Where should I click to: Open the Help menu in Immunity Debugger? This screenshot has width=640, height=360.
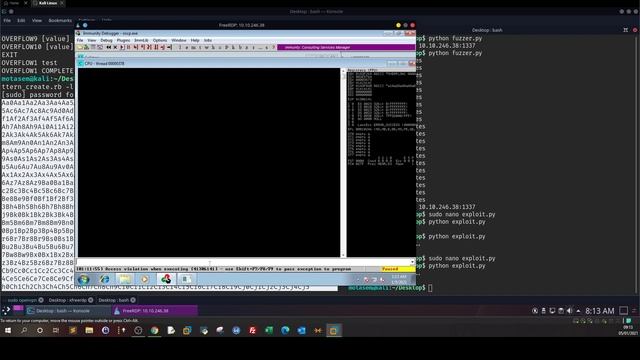click(x=195, y=40)
